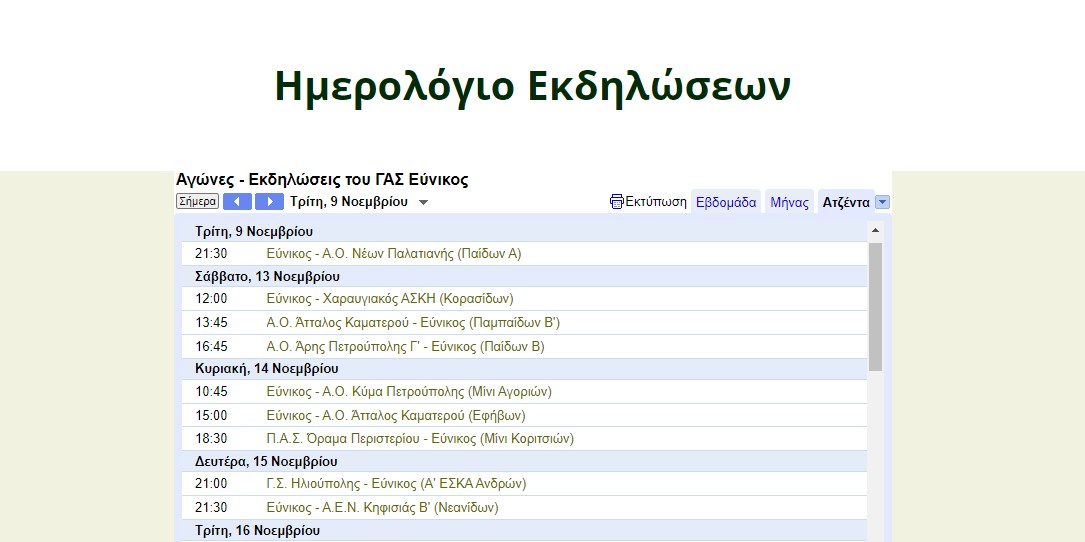Open event Εύνικος - Α.Ο. Νέων Παλατιανής

tap(393, 254)
